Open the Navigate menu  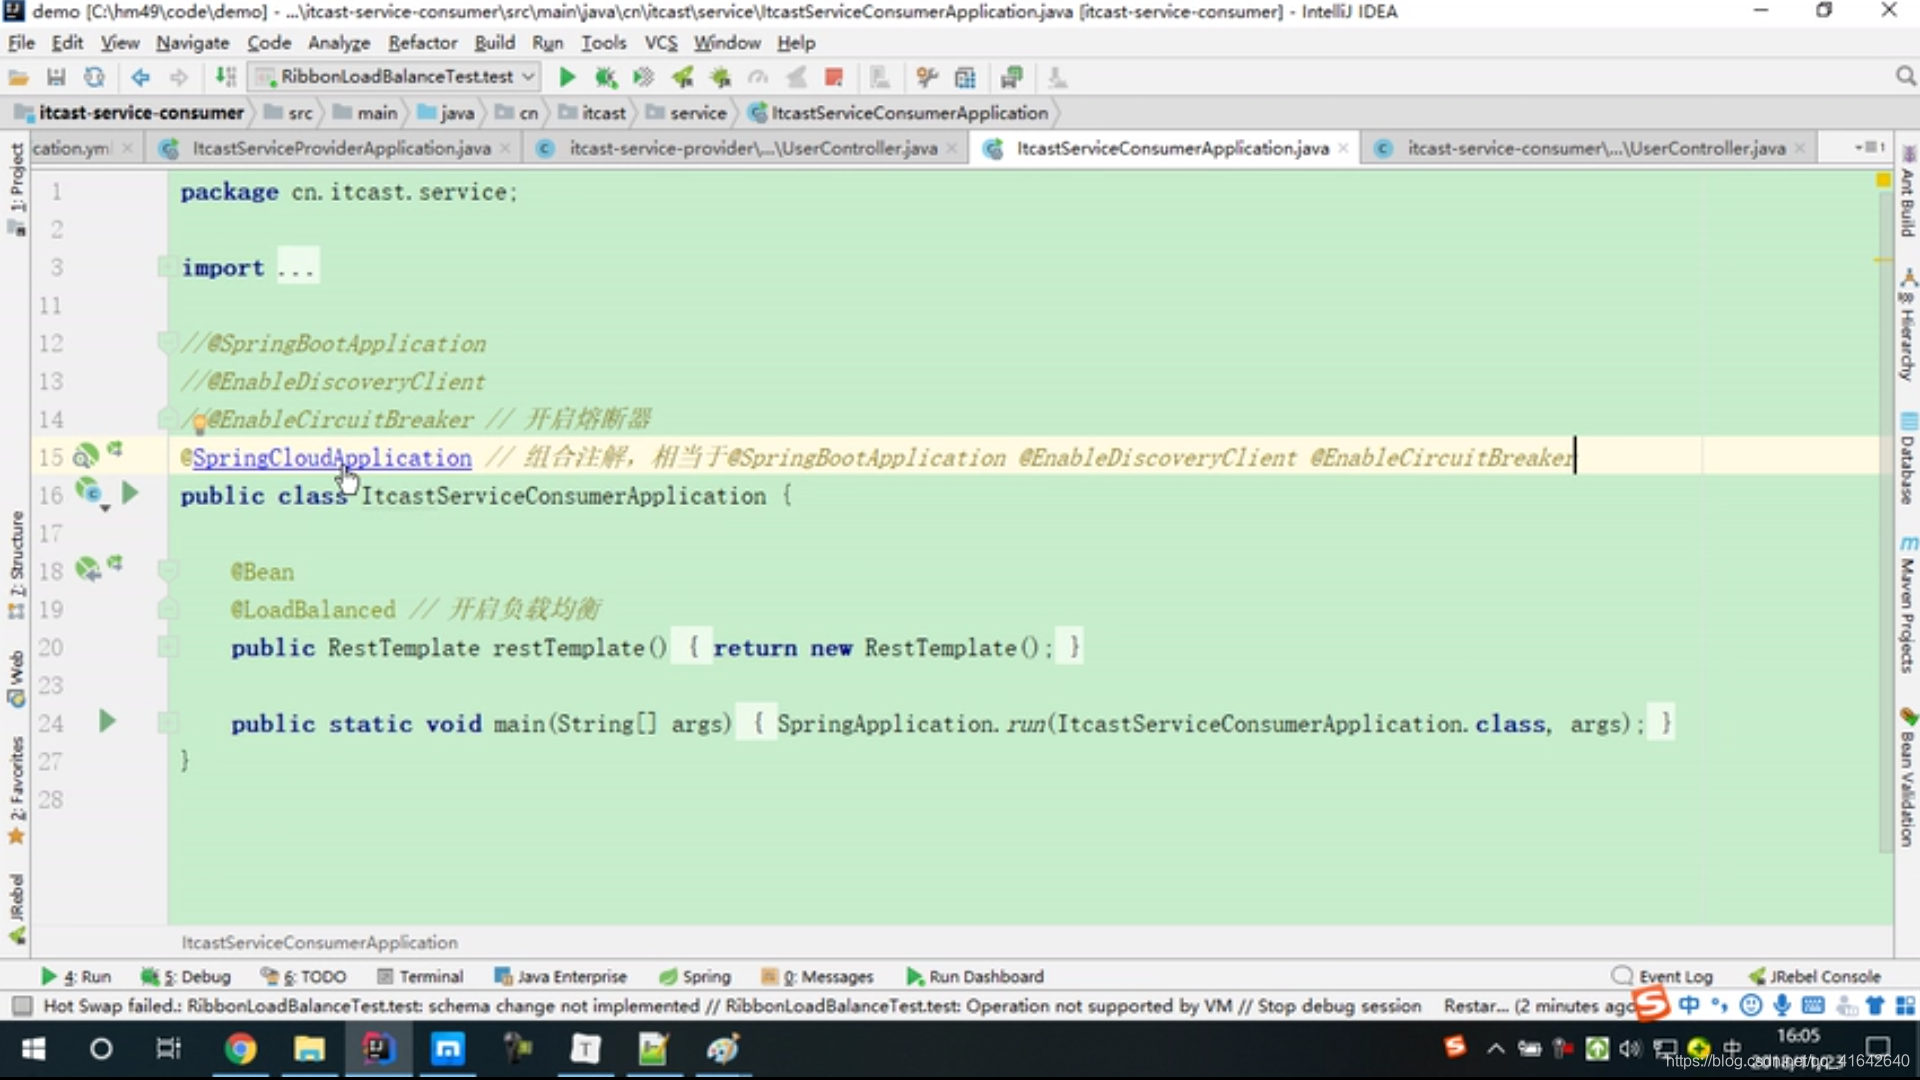192,42
